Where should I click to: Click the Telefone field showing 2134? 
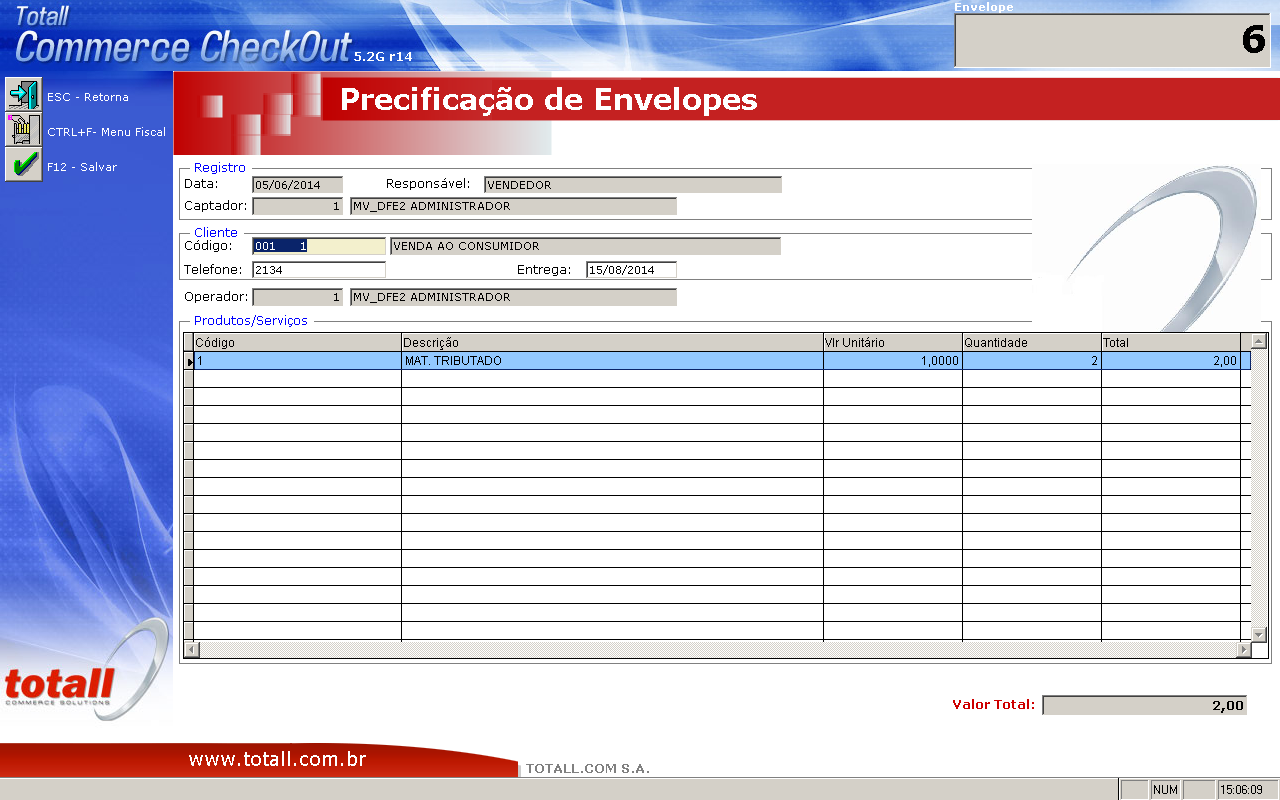(318, 269)
